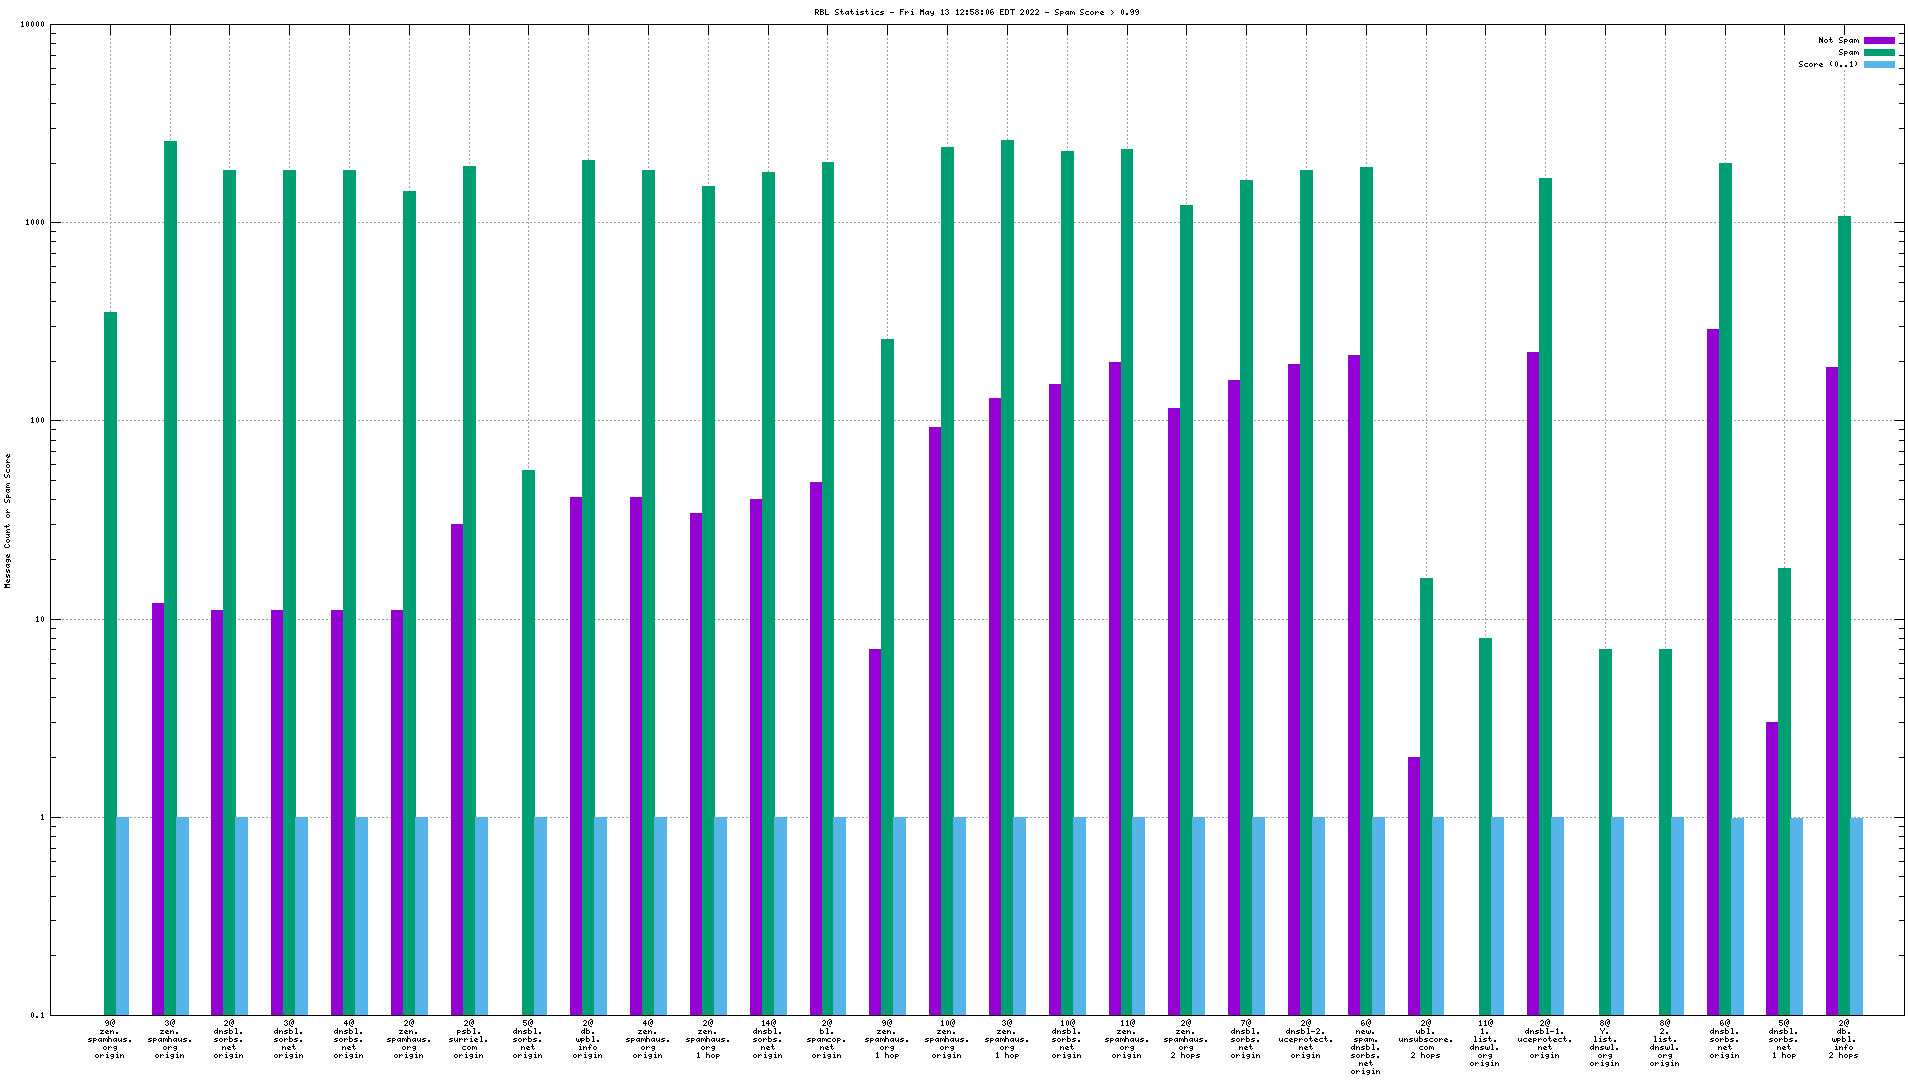Screen dimensions: 1920x1080
Task: Click the 14@ dnsbl.sorbs.net origin label
Action: click(767, 1039)
